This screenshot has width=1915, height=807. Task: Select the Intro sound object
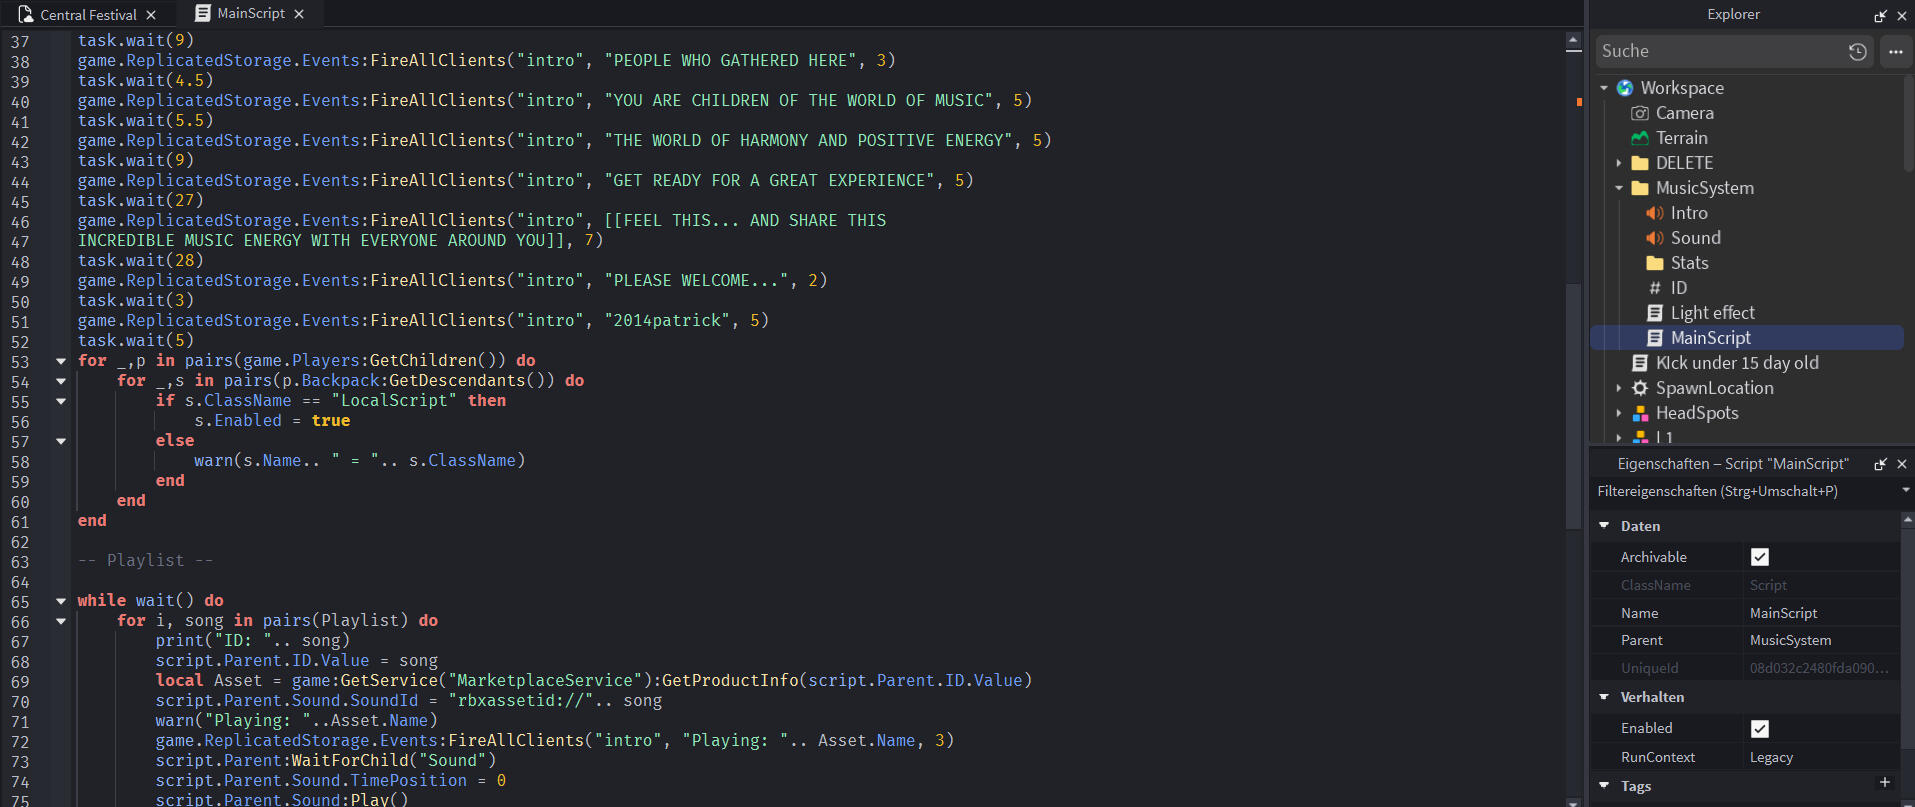1688,213
